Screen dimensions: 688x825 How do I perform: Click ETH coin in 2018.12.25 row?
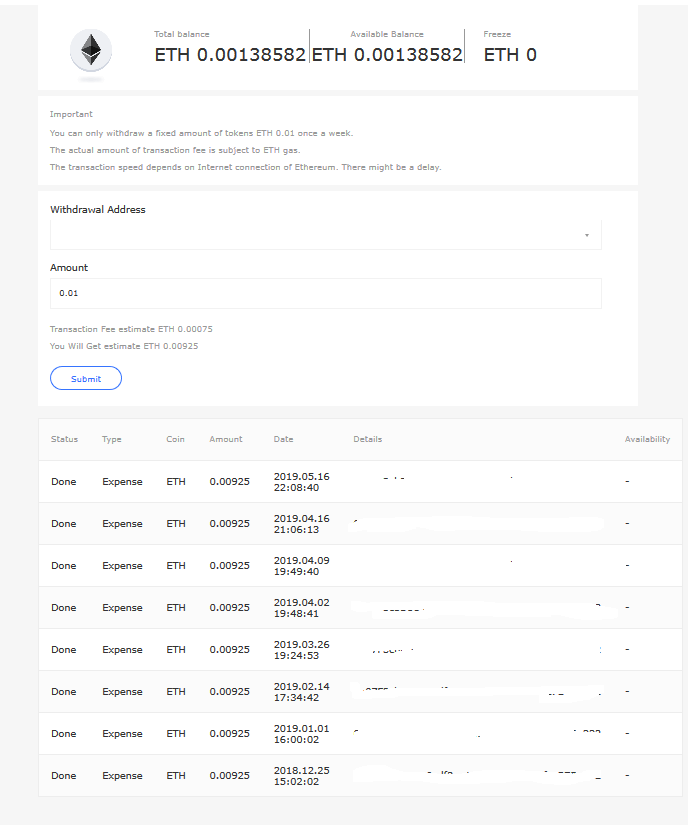point(176,776)
